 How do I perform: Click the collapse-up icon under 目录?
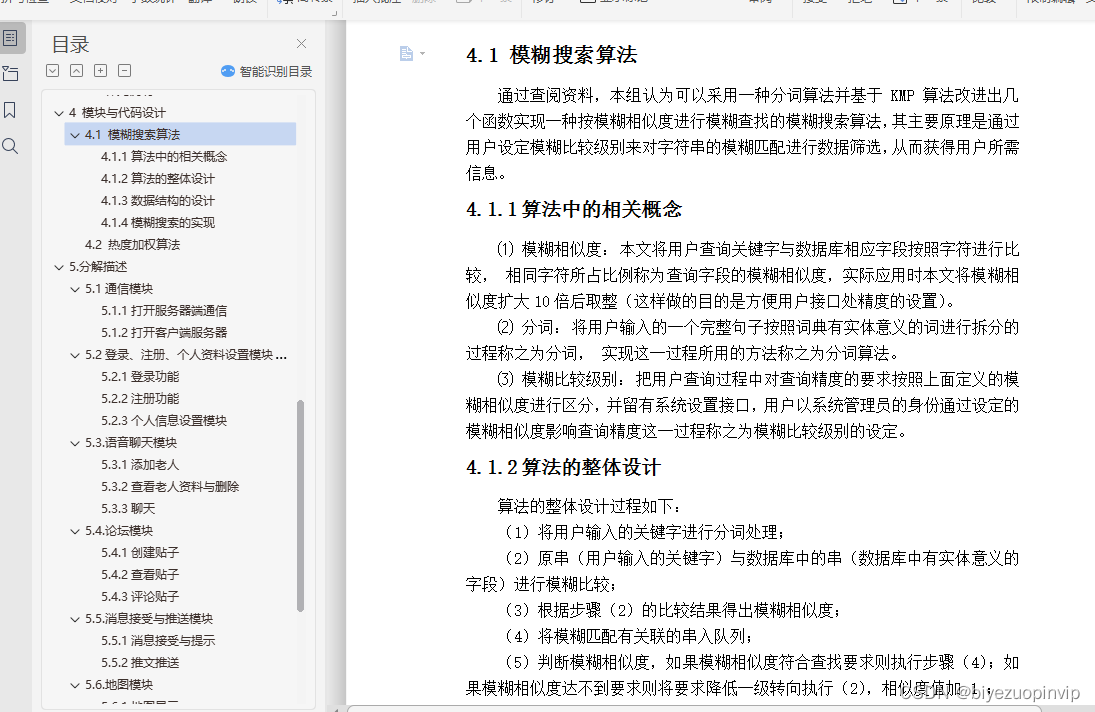click(77, 71)
